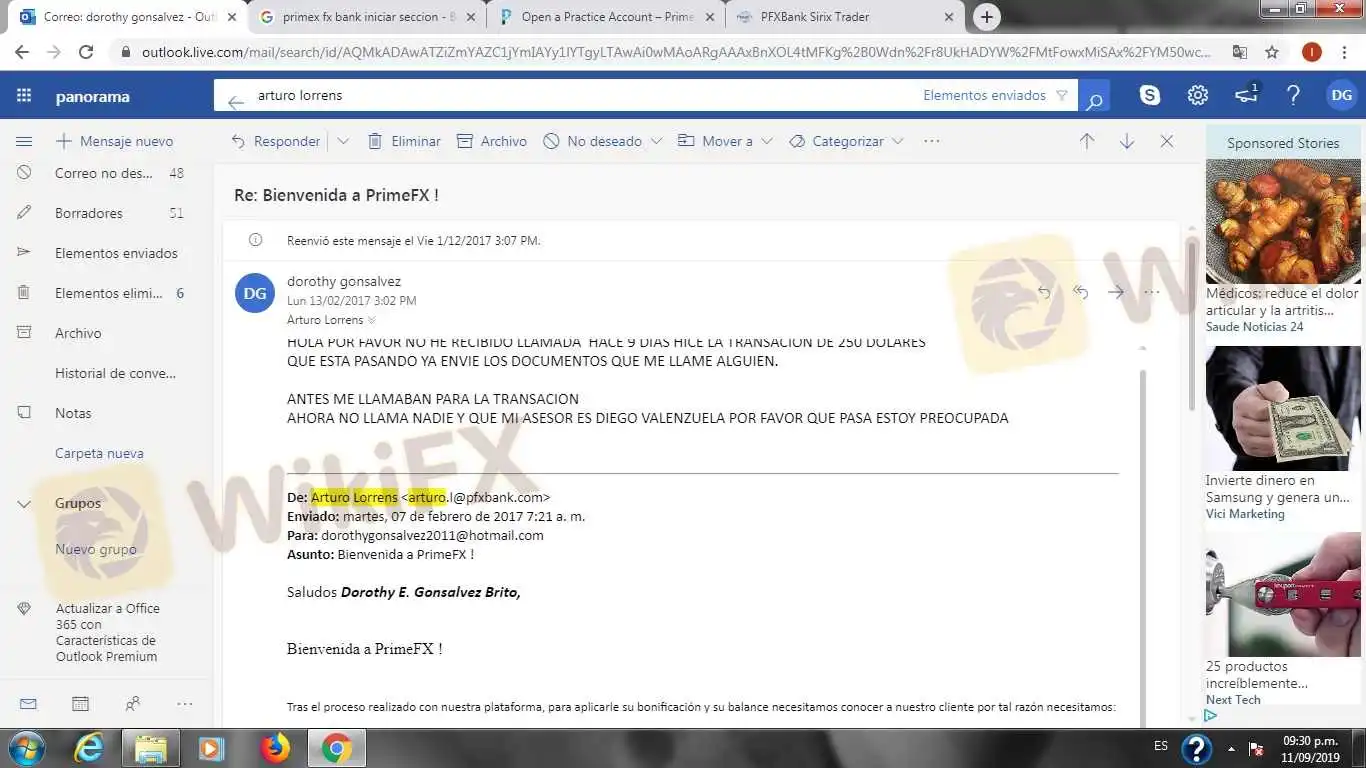Click the Translate page icon in the address bar
Image resolution: width=1366 pixels, height=768 pixels.
tap(1240, 52)
